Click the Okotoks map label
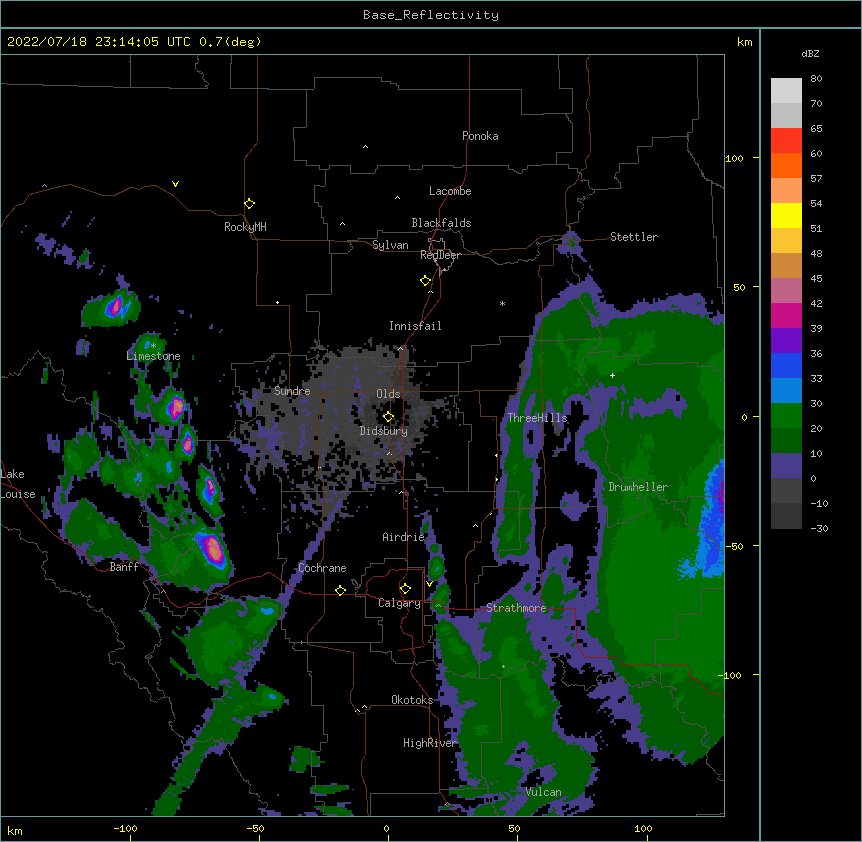The image size is (862, 842). (412, 700)
